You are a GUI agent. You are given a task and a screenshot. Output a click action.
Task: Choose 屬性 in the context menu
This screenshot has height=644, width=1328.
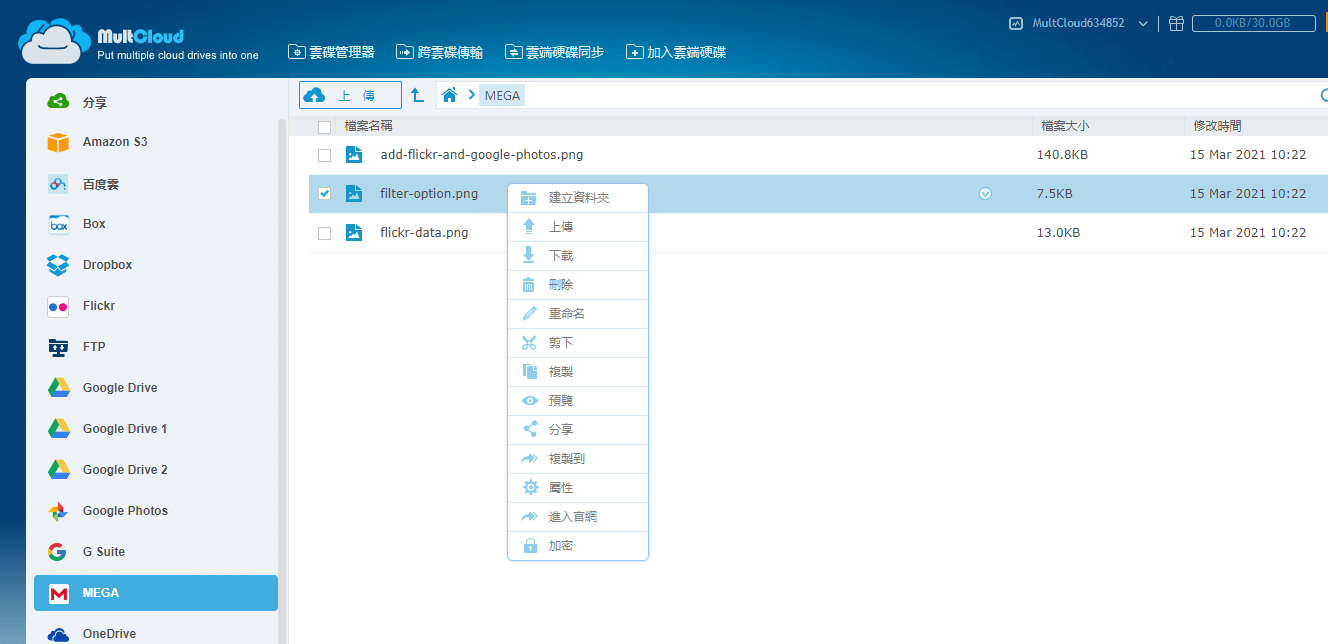(578, 488)
